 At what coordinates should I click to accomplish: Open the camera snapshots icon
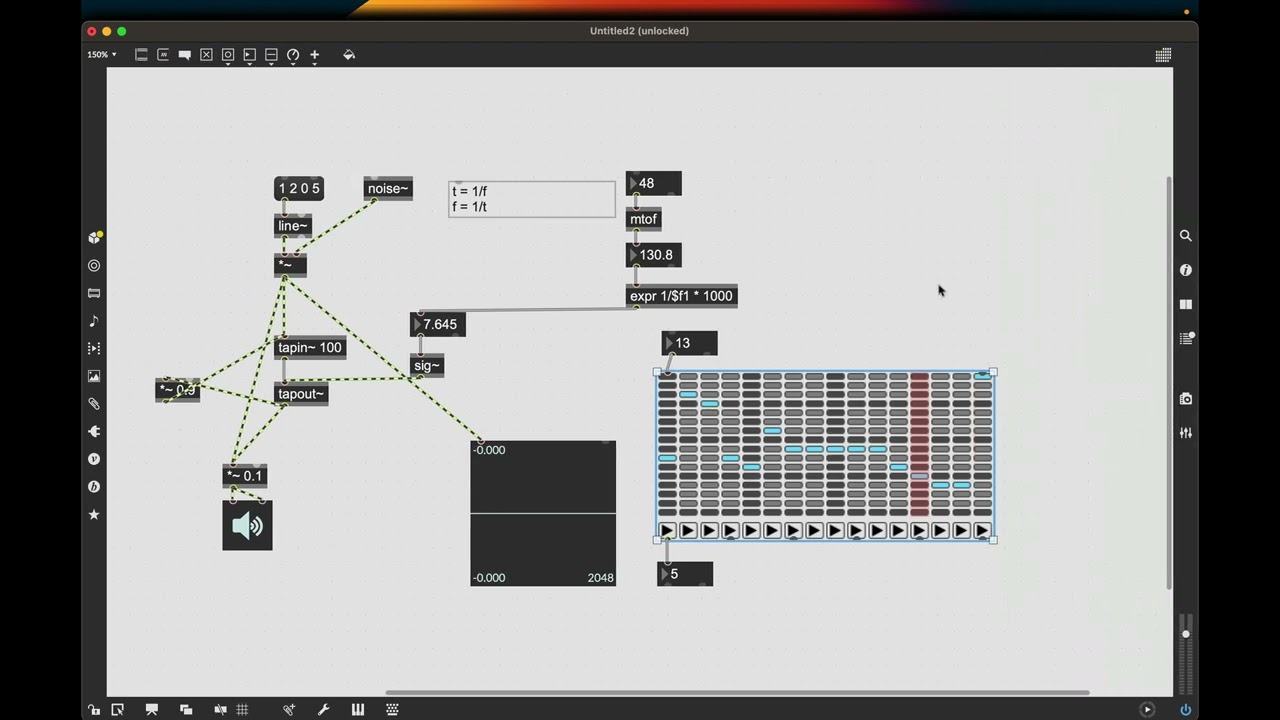(1185, 399)
